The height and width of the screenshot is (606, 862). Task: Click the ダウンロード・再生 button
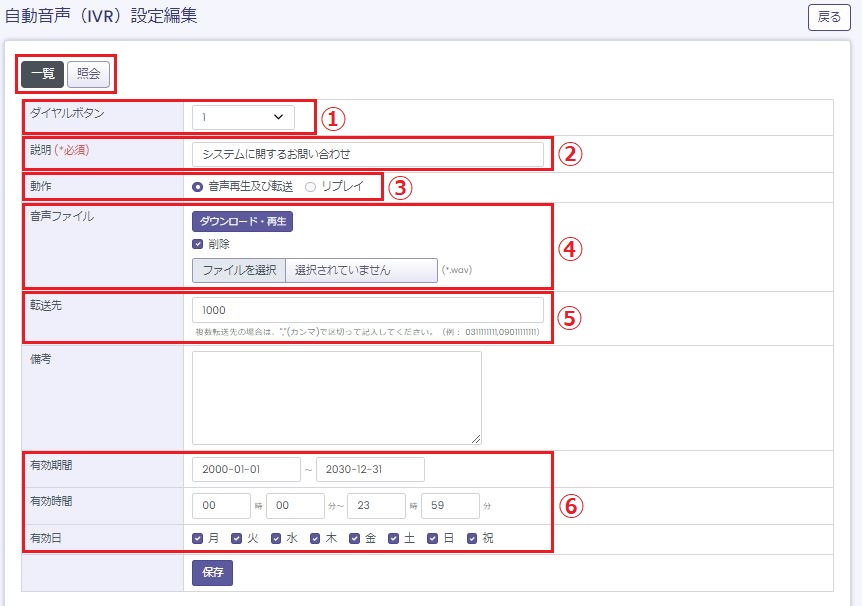click(242, 222)
